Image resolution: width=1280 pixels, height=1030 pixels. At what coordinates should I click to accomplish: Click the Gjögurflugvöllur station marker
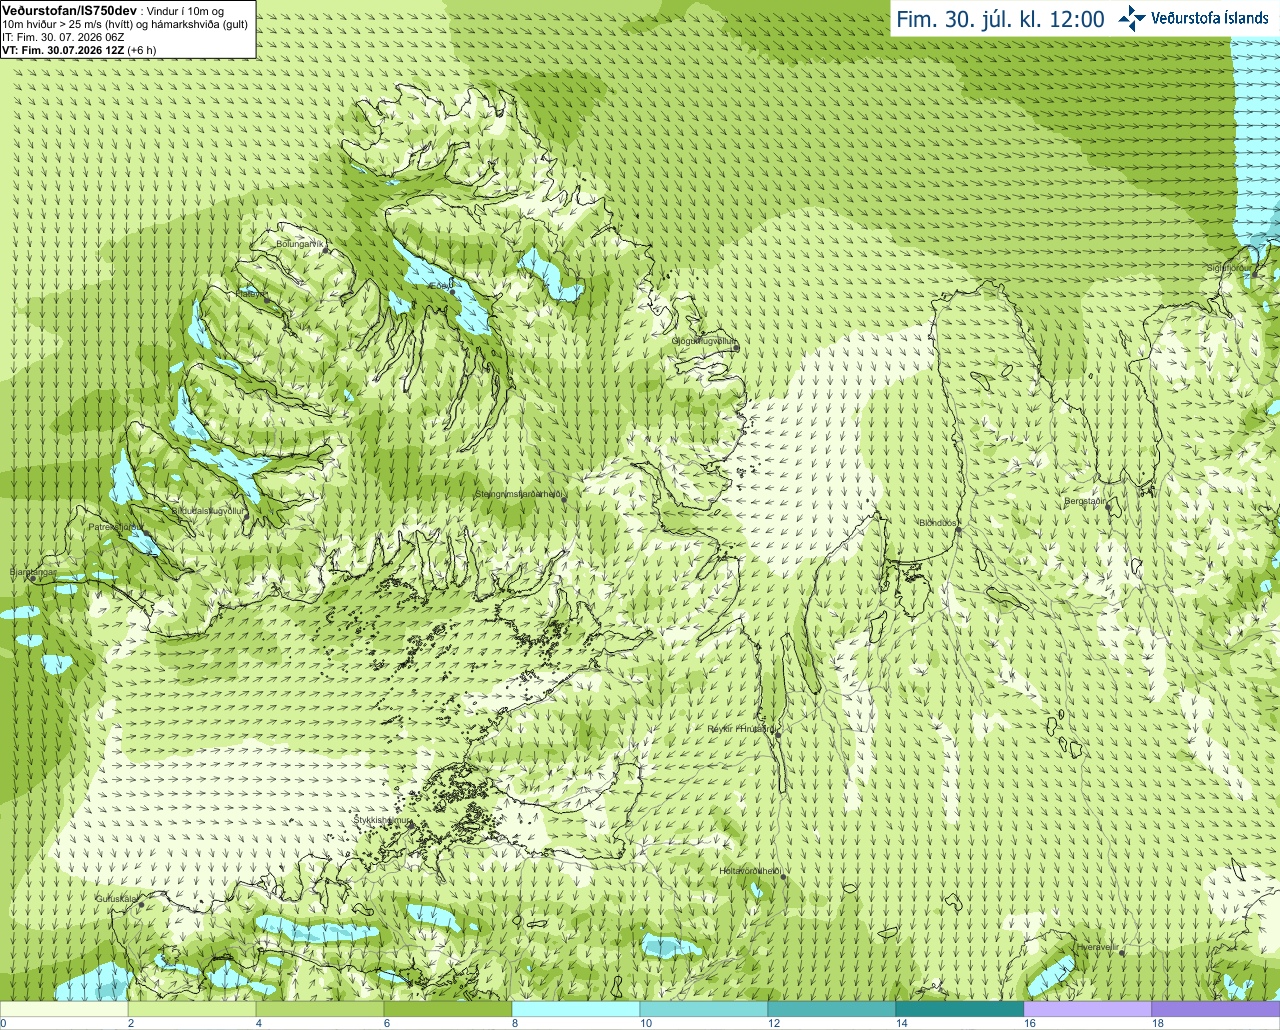pos(736,348)
